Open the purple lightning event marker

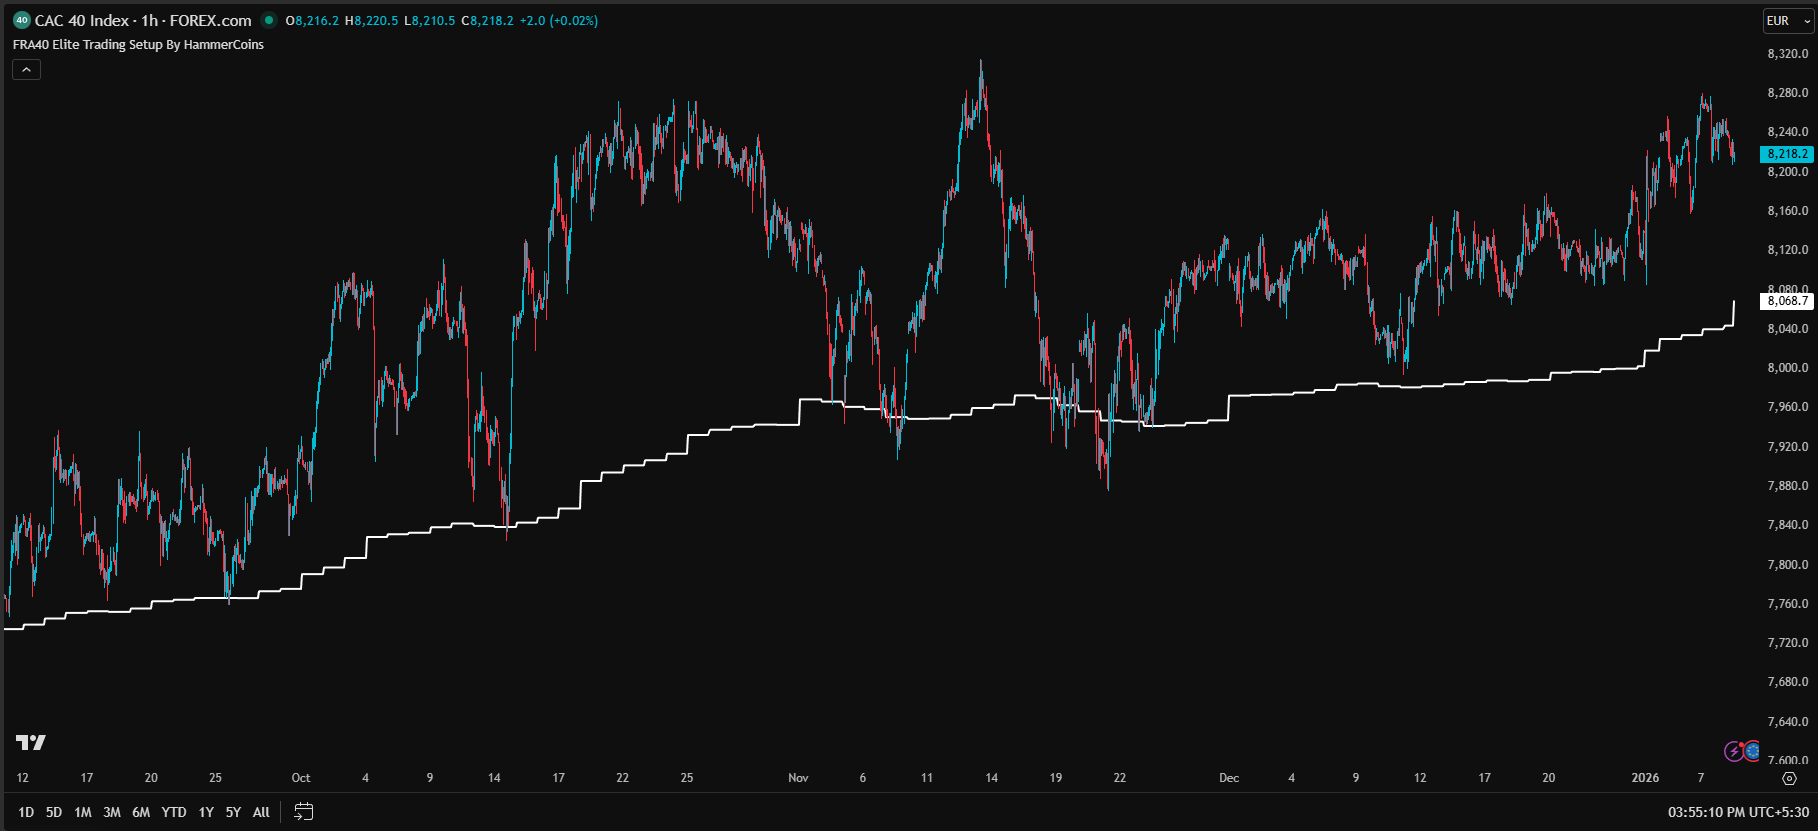click(1735, 751)
